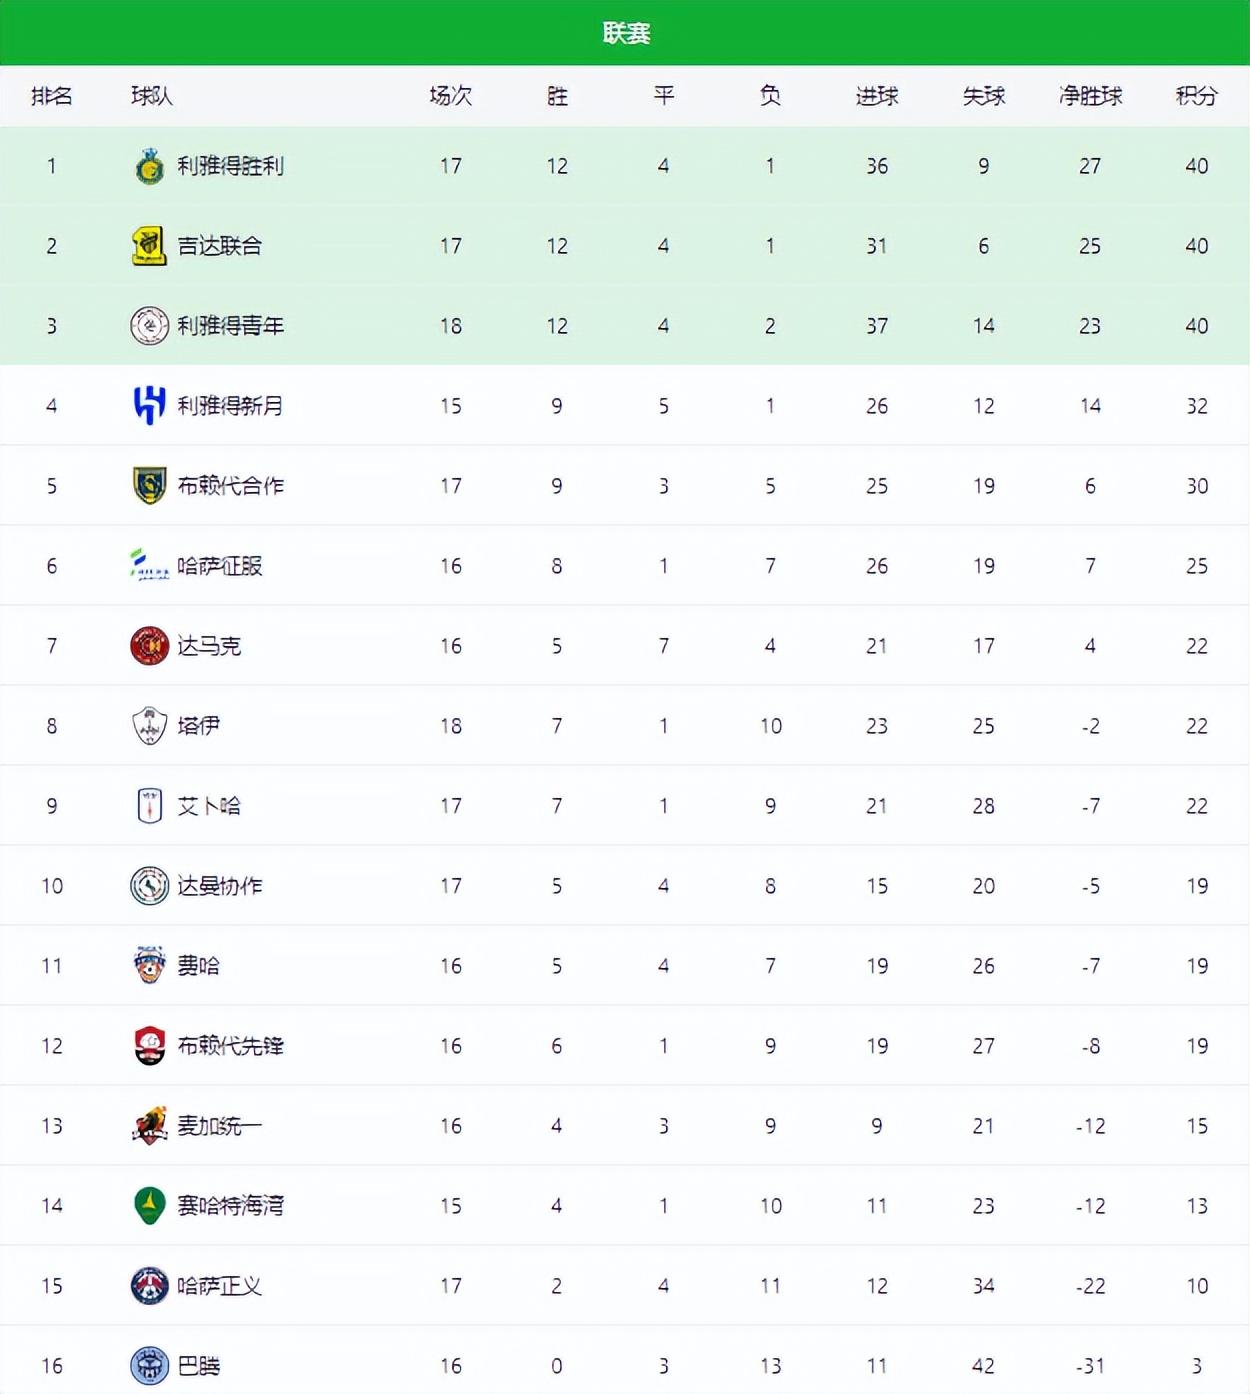Click the 哈萨正义 team badge
Viewport: 1250px width, 1394px height.
pos(149,1286)
